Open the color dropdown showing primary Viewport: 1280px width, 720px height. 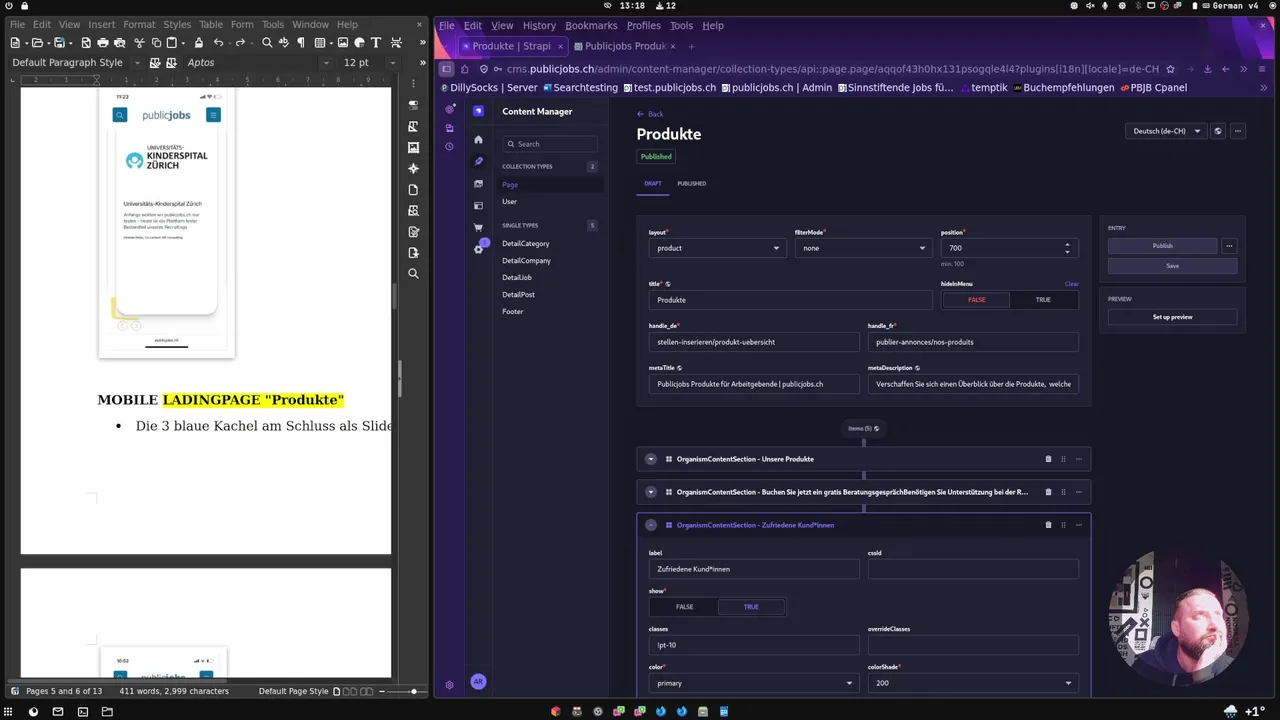(x=754, y=683)
